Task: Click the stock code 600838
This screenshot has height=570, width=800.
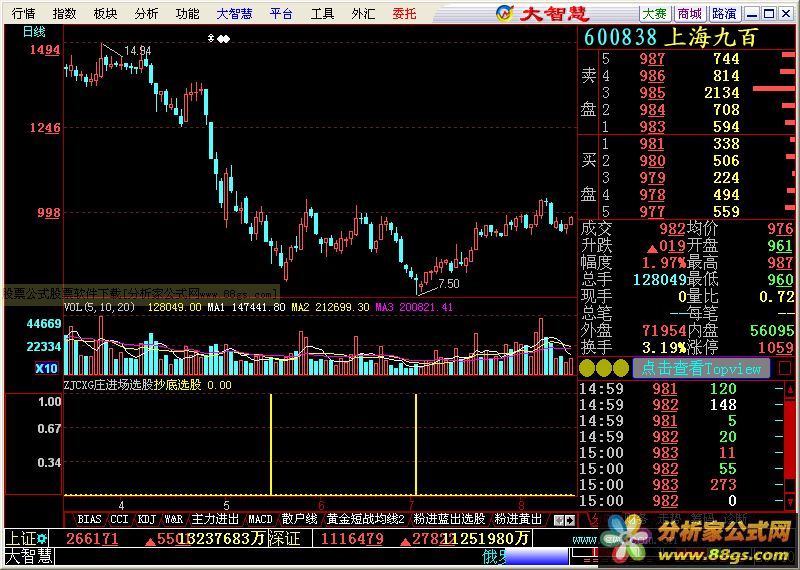Action: [x=620, y=38]
